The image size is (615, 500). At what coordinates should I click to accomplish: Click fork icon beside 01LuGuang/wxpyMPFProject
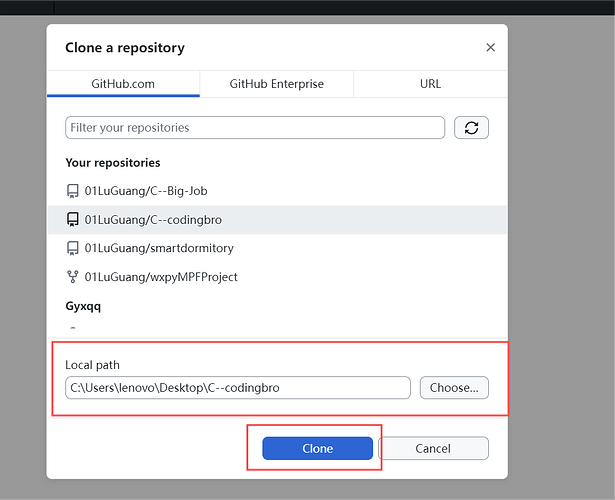pyautogui.click(x=73, y=277)
